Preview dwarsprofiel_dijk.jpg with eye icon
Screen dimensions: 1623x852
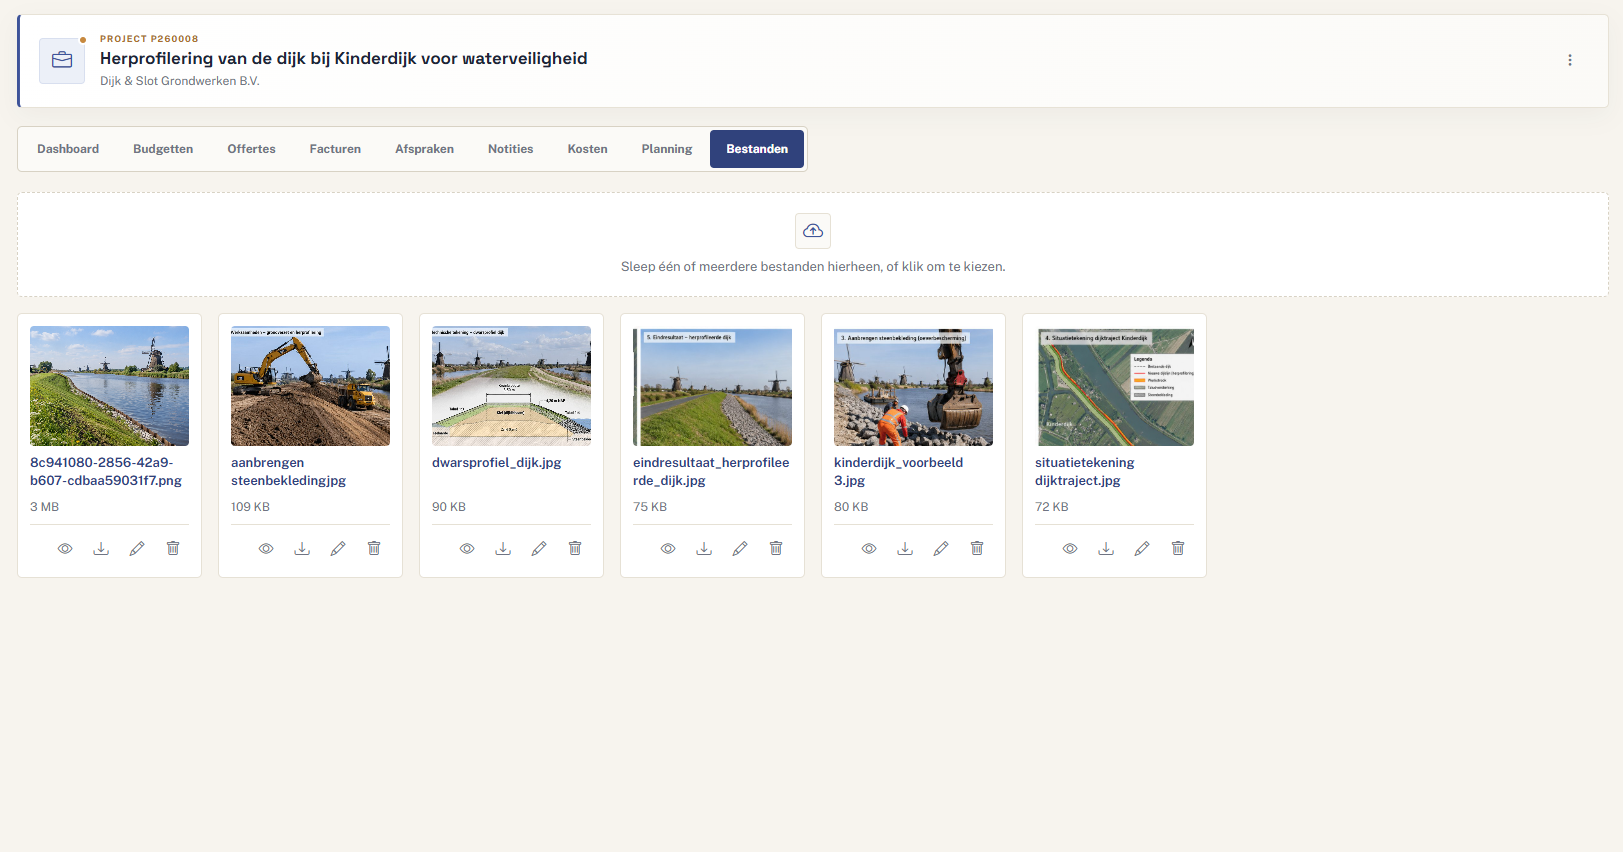(x=467, y=548)
